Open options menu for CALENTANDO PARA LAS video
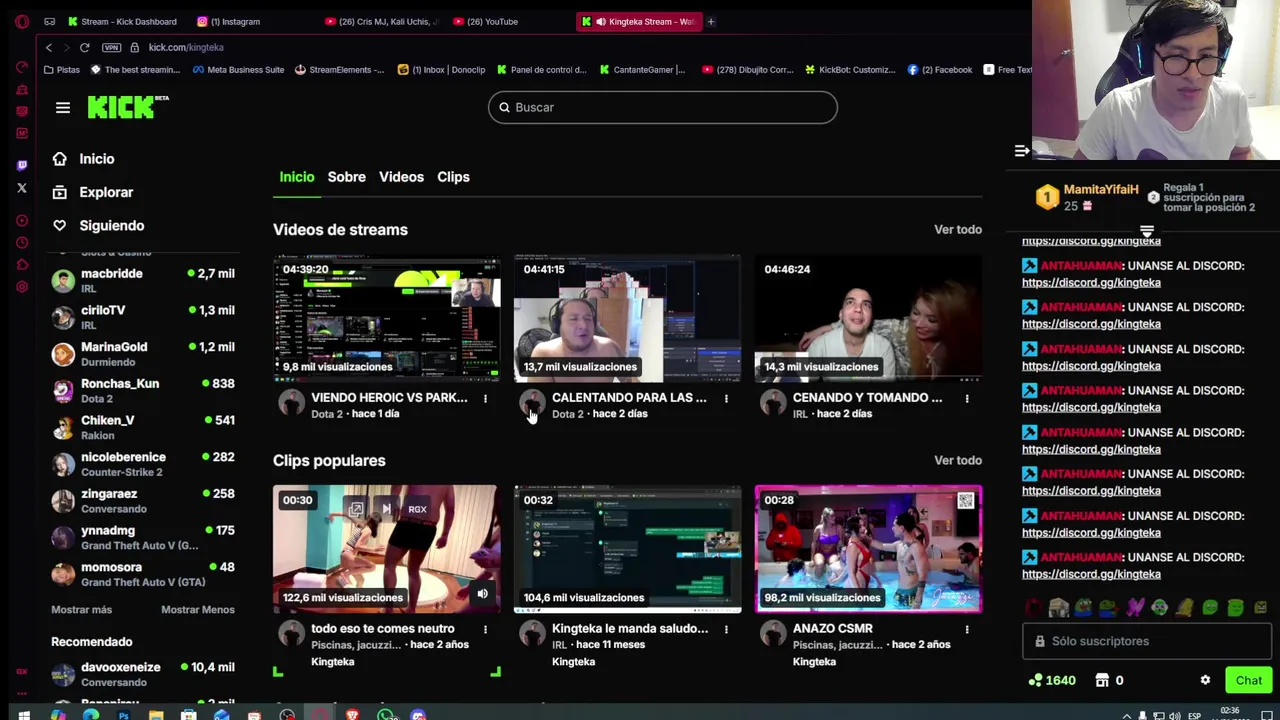The image size is (1280, 720). click(726, 399)
